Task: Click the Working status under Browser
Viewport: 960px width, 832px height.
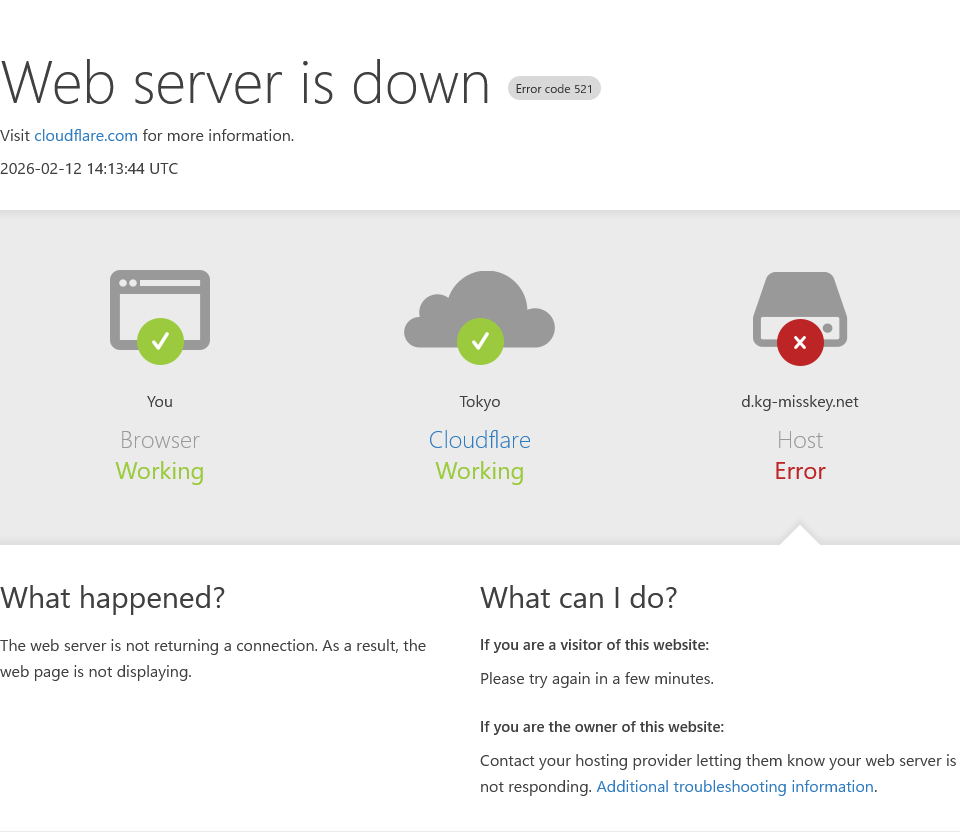Action: point(160,471)
